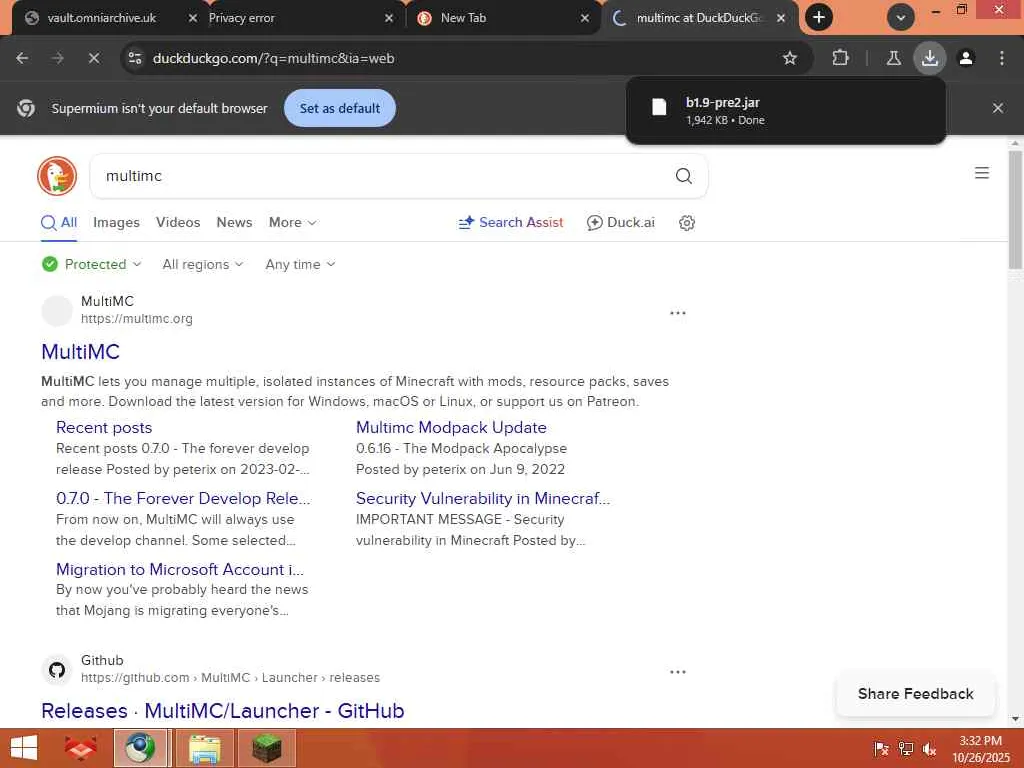Click the network tray icon
Image resolution: width=1024 pixels, height=768 pixels.
[x=906, y=749]
